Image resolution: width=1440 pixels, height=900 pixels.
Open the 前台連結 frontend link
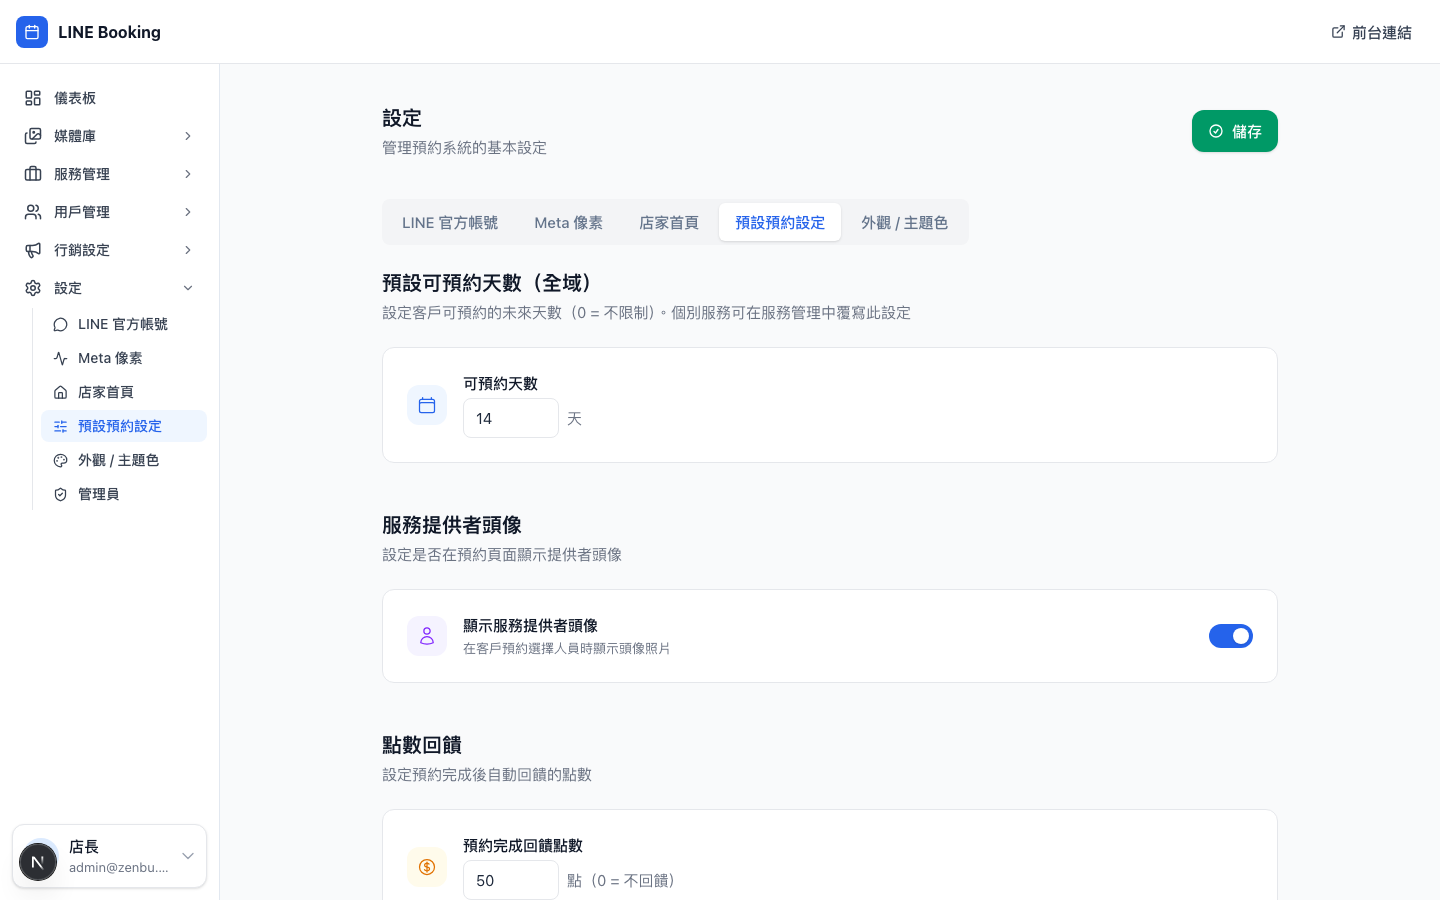(1371, 32)
